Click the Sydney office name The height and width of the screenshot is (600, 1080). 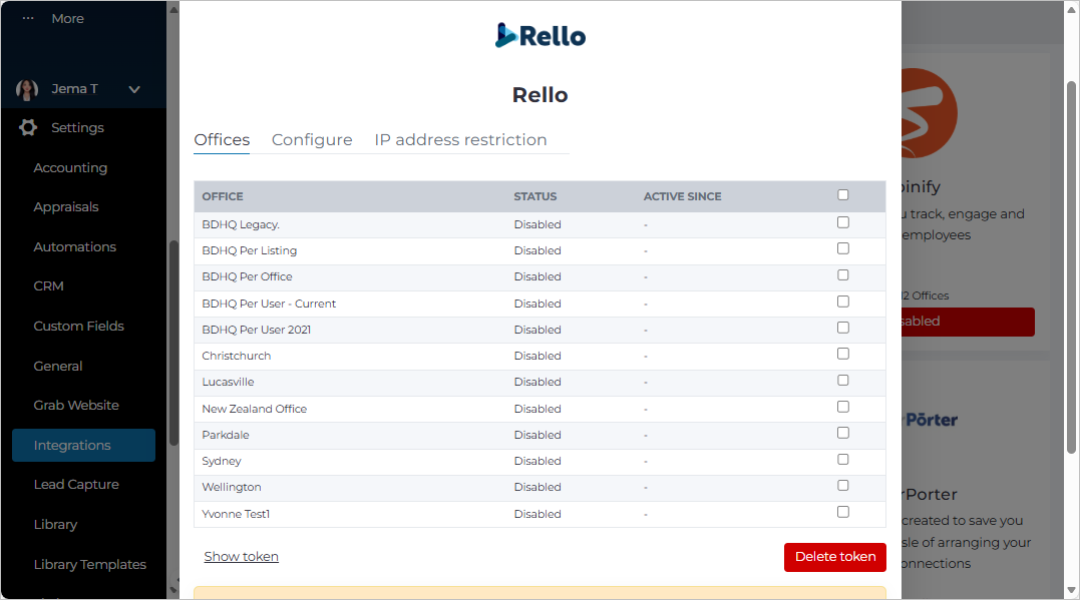click(221, 461)
